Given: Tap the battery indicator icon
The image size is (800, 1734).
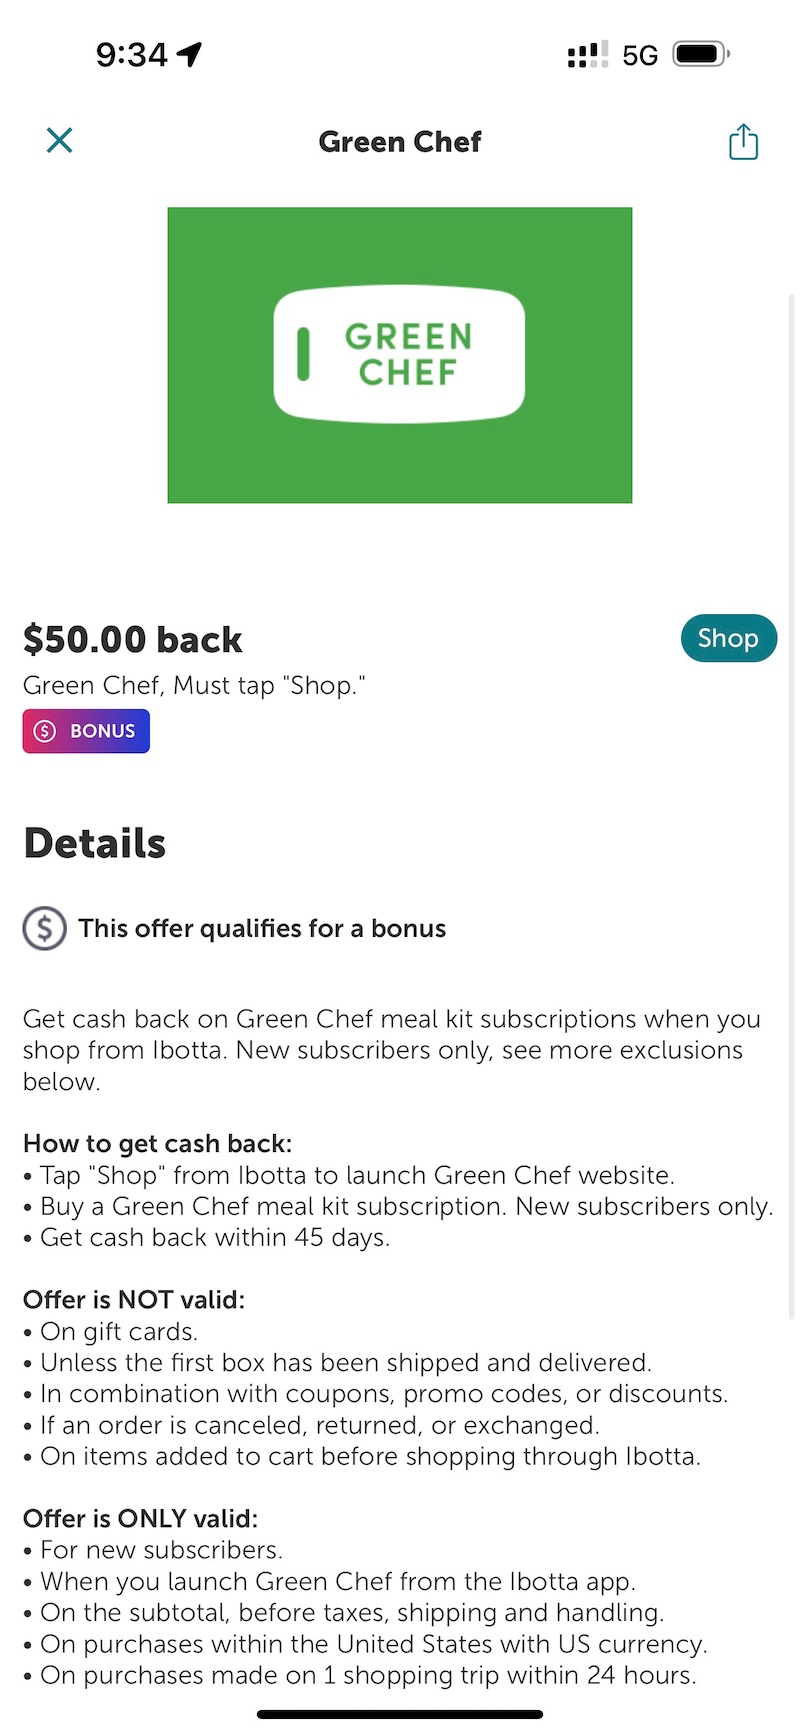Looking at the screenshot, I should tap(700, 54).
